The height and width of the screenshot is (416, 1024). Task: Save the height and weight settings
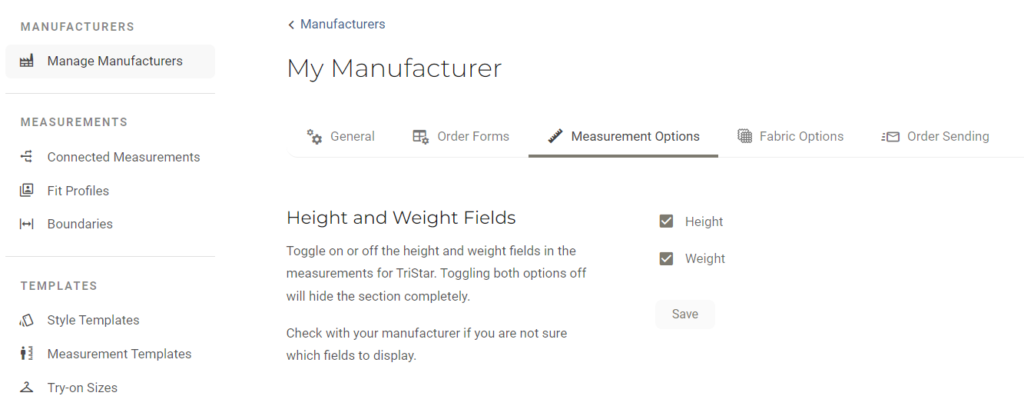click(685, 314)
